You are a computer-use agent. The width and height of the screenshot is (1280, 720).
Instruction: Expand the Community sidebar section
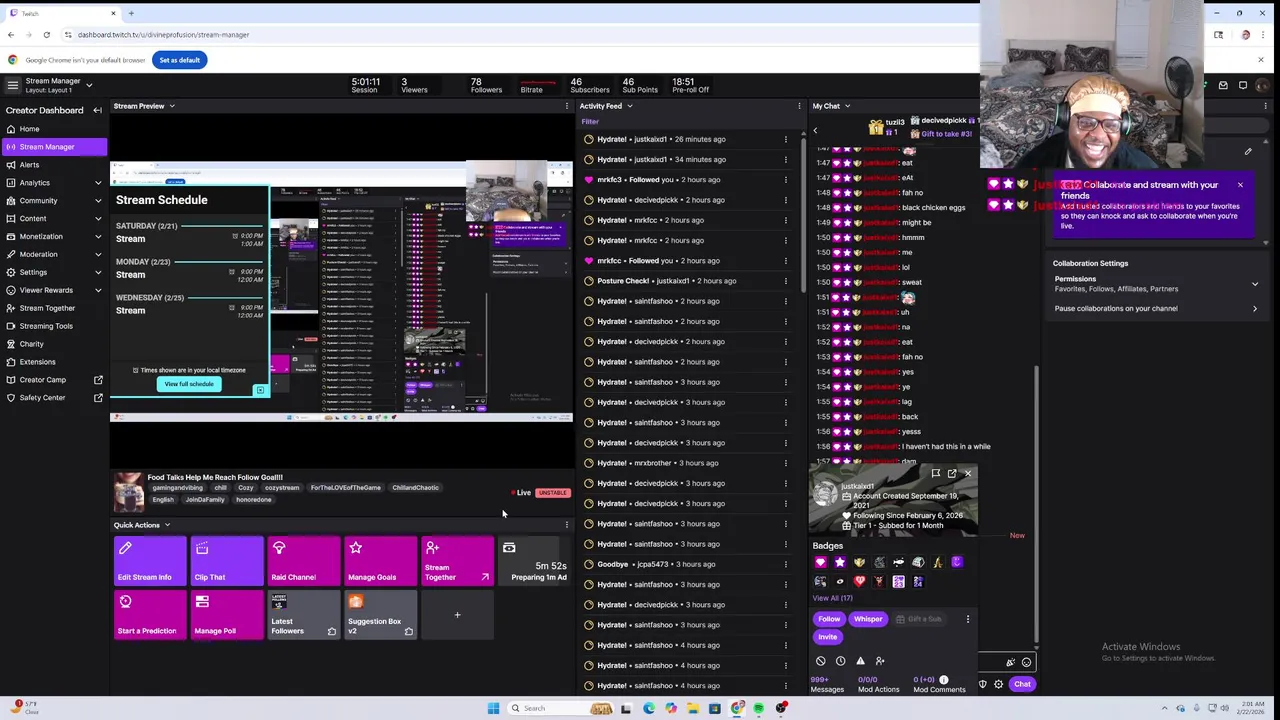(98, 201)
